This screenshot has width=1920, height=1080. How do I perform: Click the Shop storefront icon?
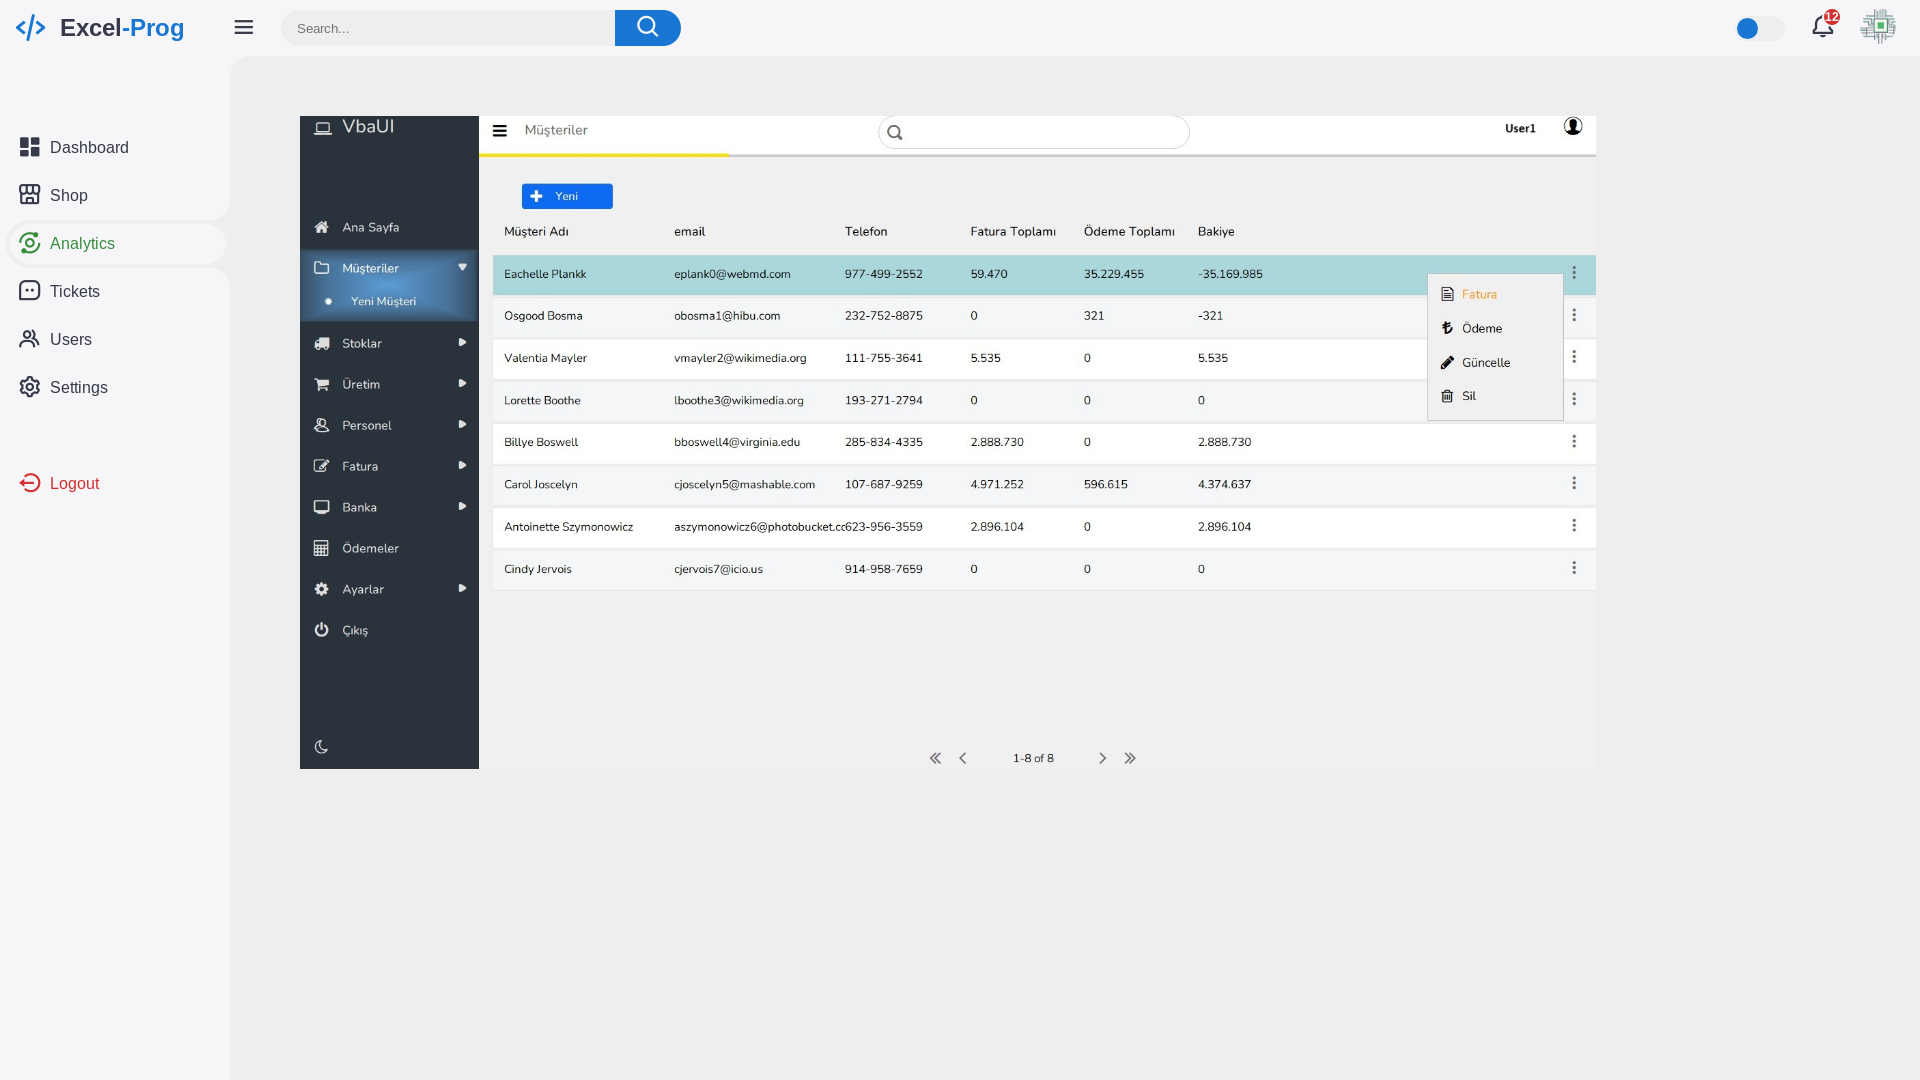point(30,195)
